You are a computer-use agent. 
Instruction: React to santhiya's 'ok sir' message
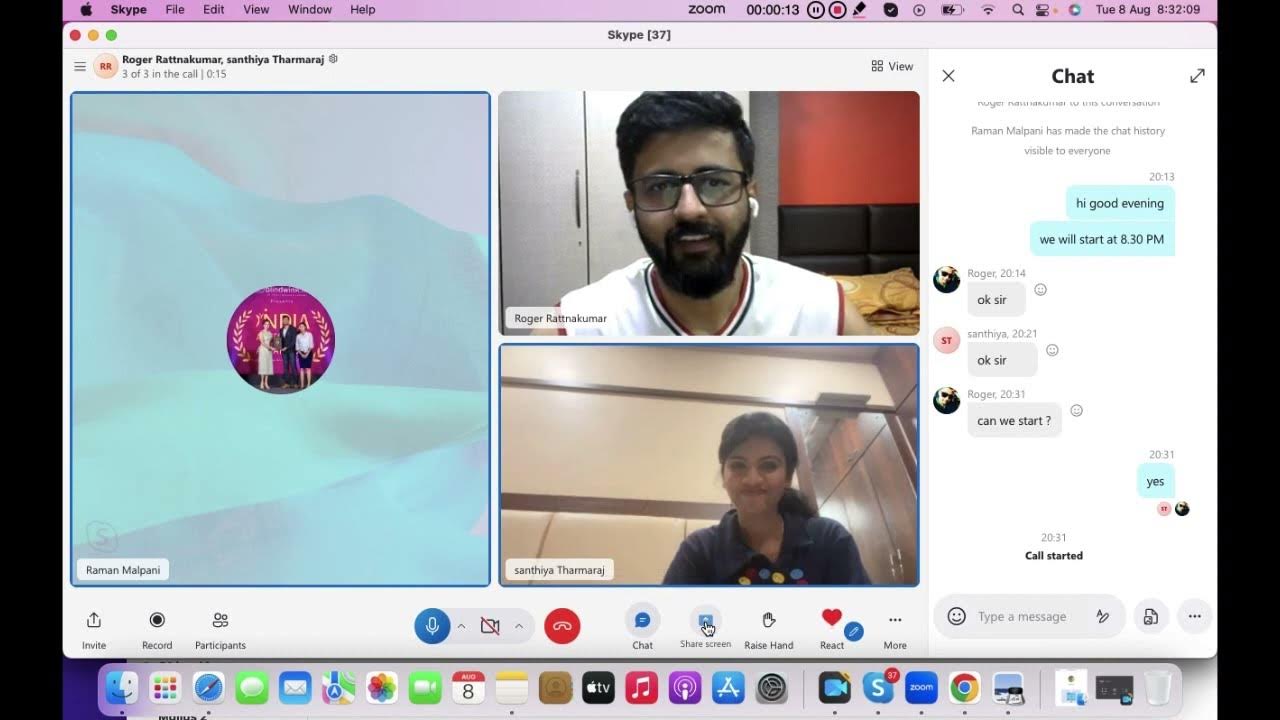[x=1052, y=350]
